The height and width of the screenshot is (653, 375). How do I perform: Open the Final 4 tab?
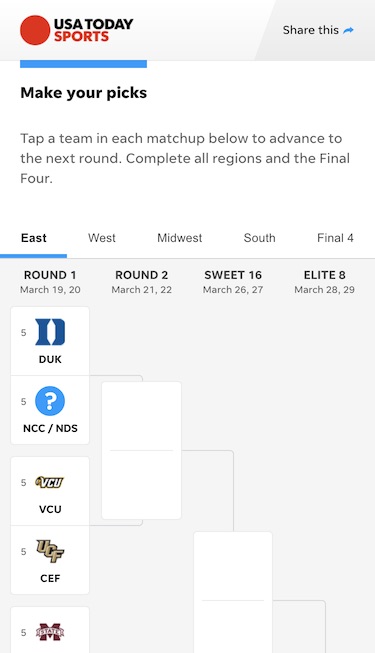[335, 238]
